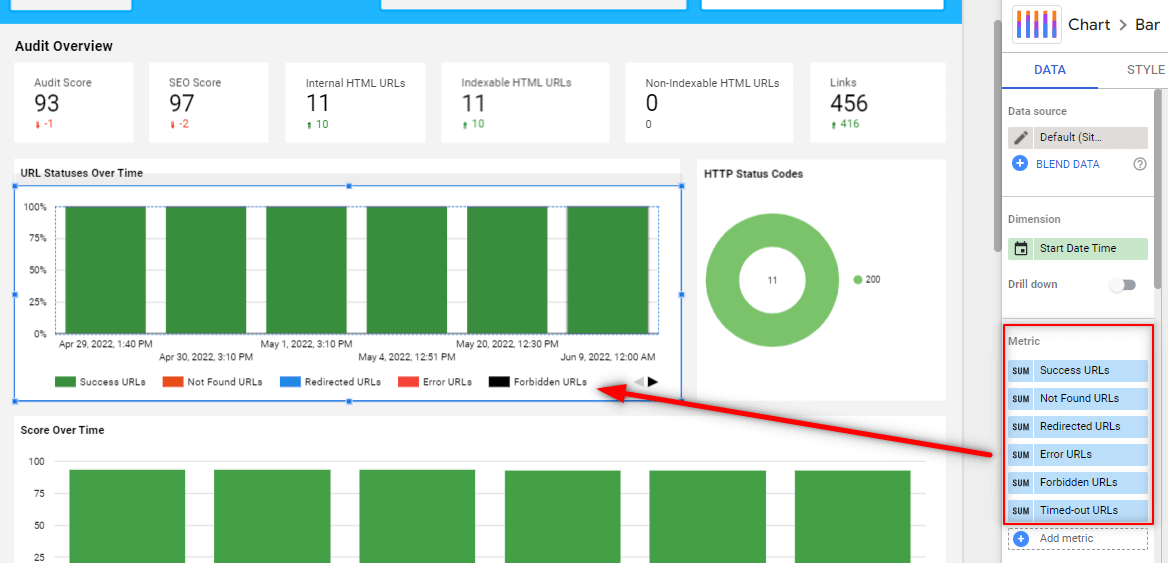Click donut center value 11
Screen dimensions: 1168x563
click(x=772, y=281)
